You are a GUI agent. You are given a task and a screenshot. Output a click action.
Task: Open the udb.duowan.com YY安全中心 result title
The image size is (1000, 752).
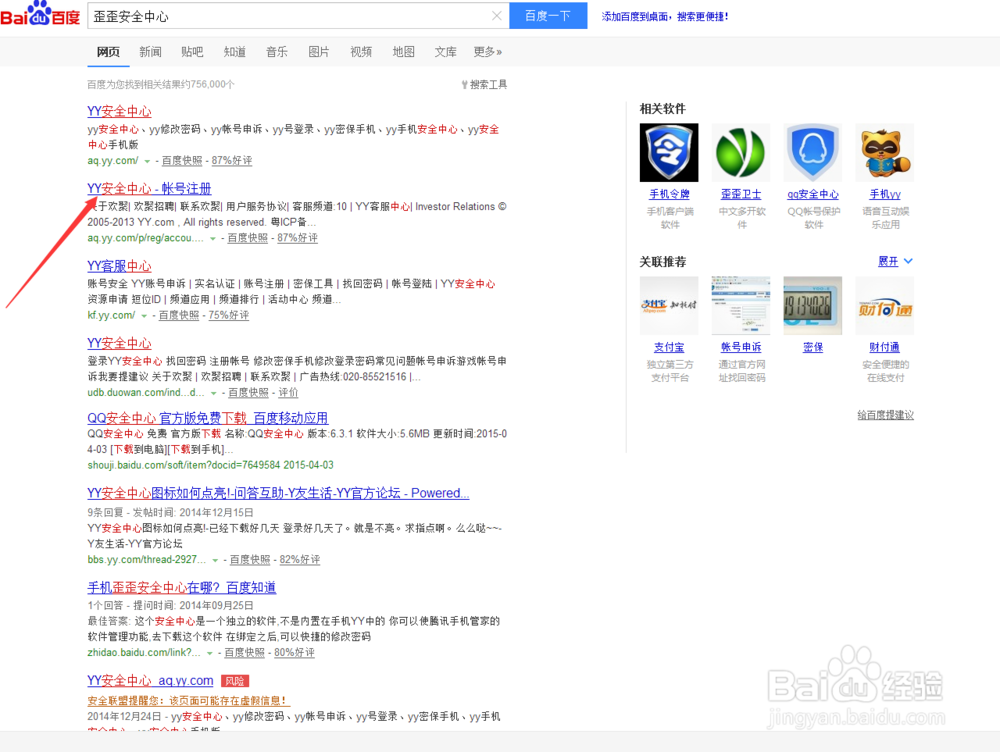pyautogui.click(x=119, y=343)
